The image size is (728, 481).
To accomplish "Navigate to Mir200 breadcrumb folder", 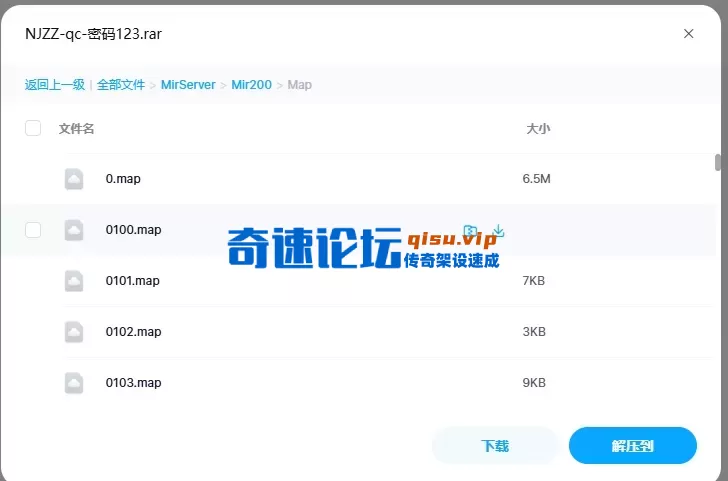I will 251,84.
